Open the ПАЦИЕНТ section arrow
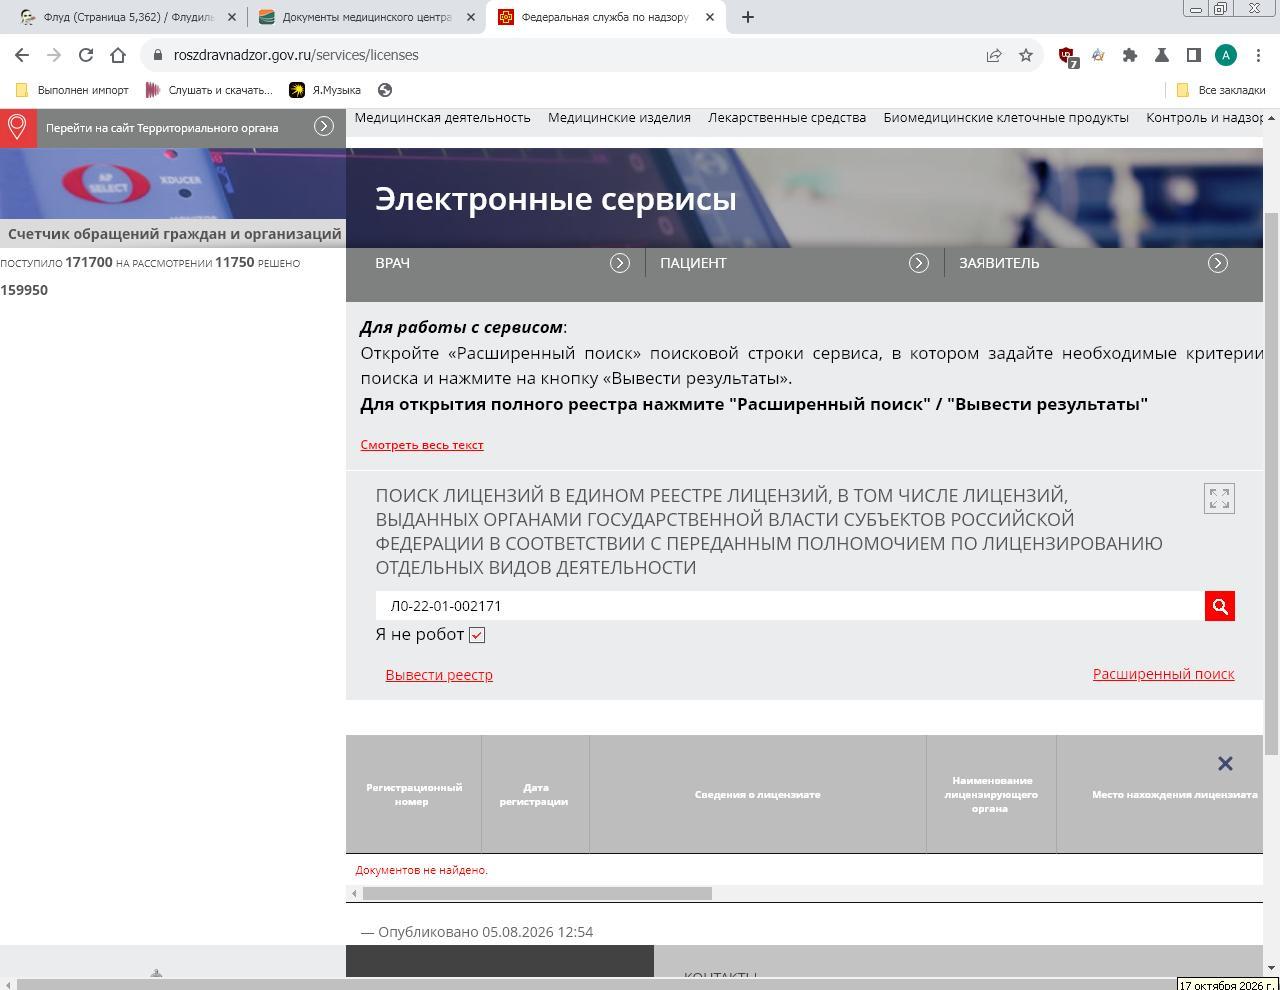The height and width of the screenshot is (990, 1280). pos(918,263)
